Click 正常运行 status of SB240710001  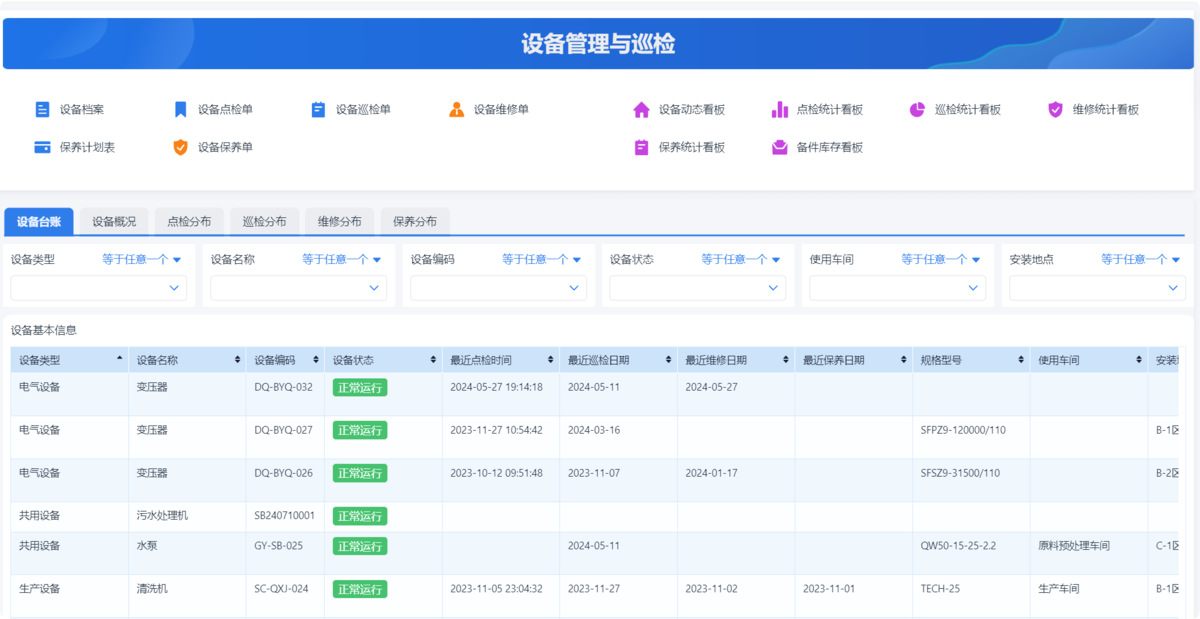360,516
